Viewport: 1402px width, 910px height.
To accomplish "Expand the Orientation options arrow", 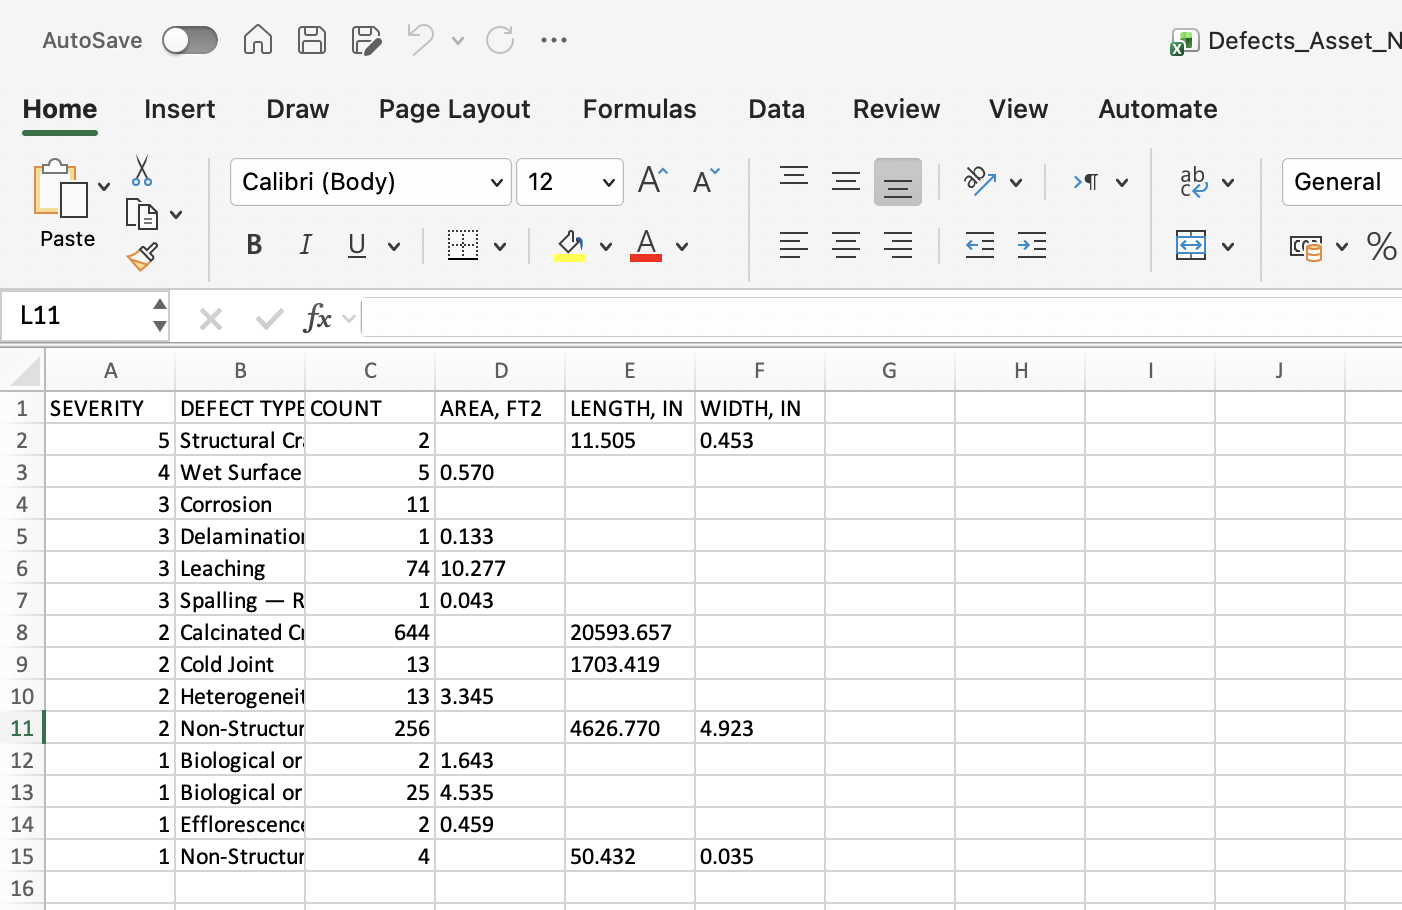I will coord(1016,182).
